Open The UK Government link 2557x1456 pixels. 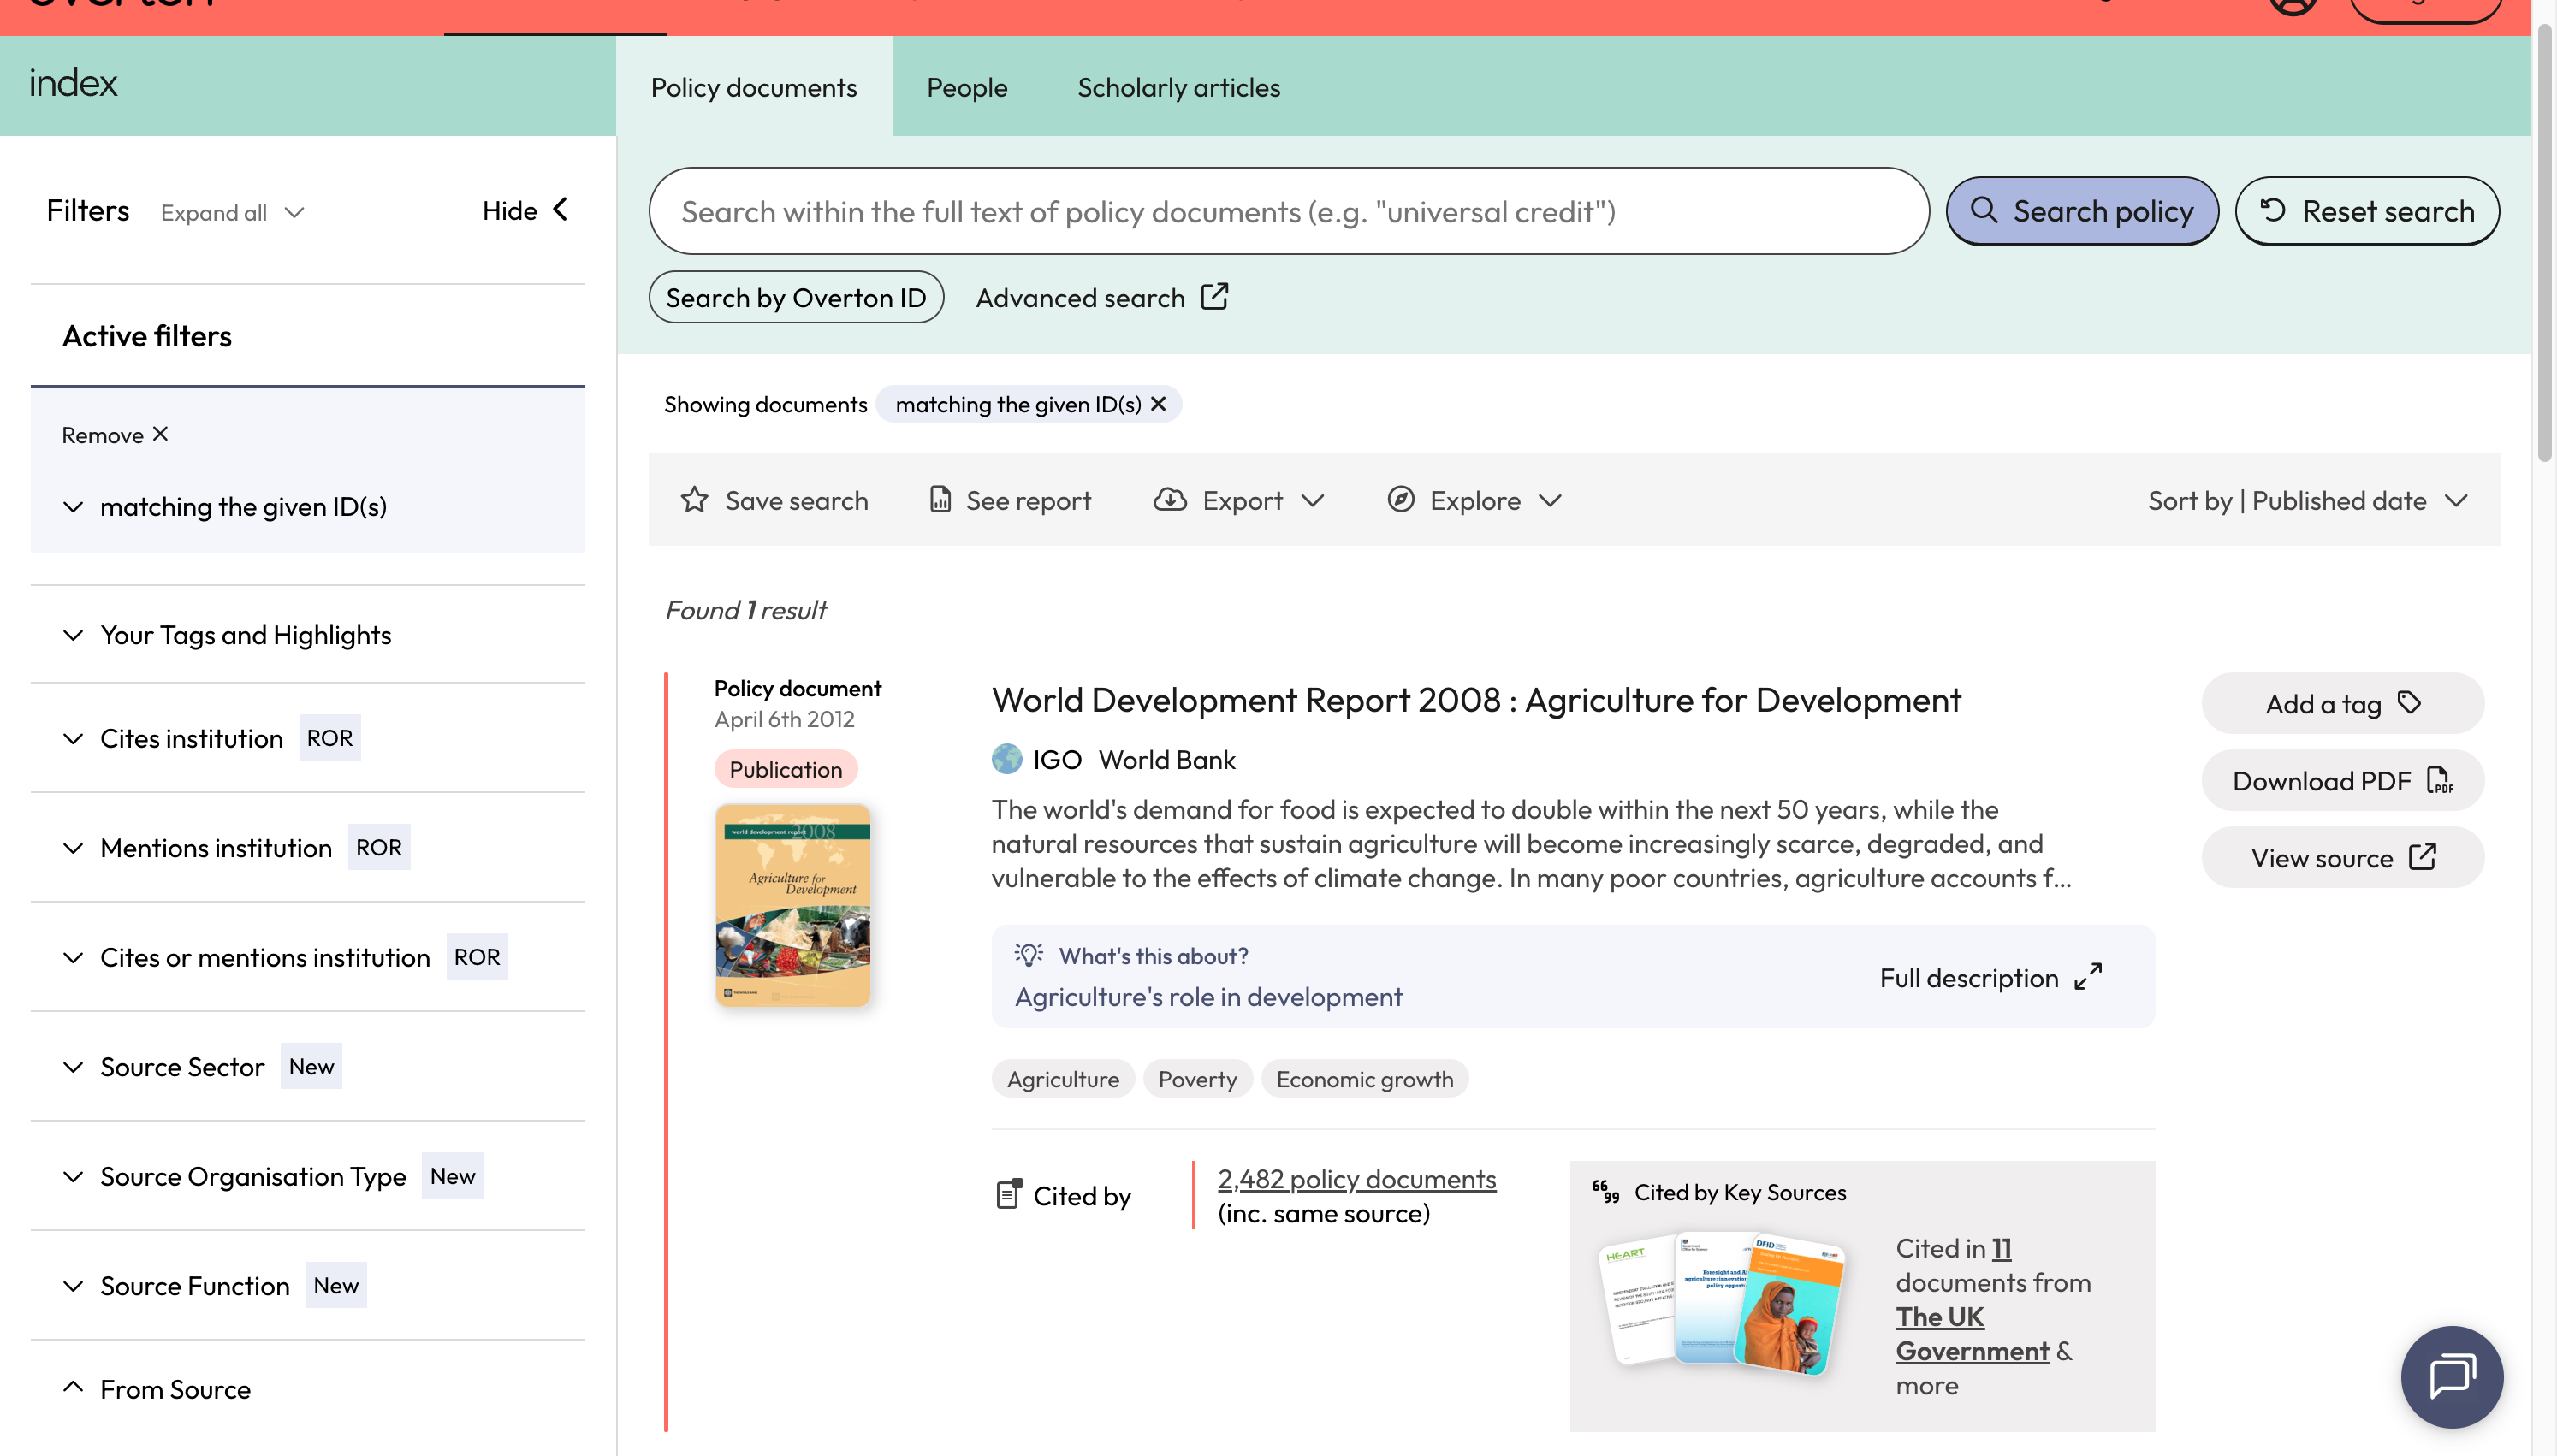tap(1972, 1333)
